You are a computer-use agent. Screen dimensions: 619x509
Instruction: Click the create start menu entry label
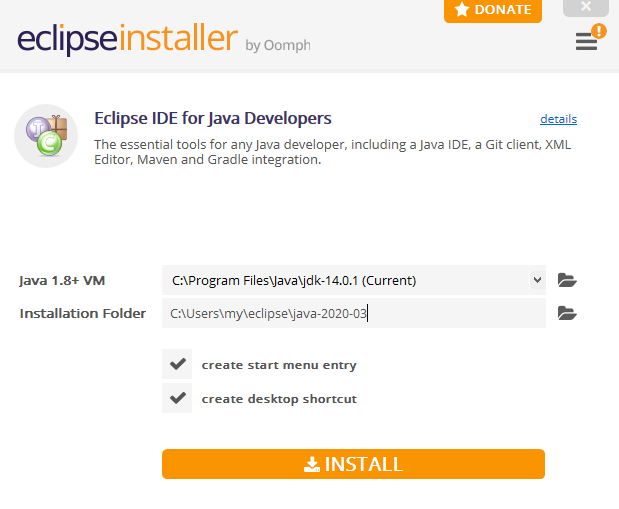279,365
